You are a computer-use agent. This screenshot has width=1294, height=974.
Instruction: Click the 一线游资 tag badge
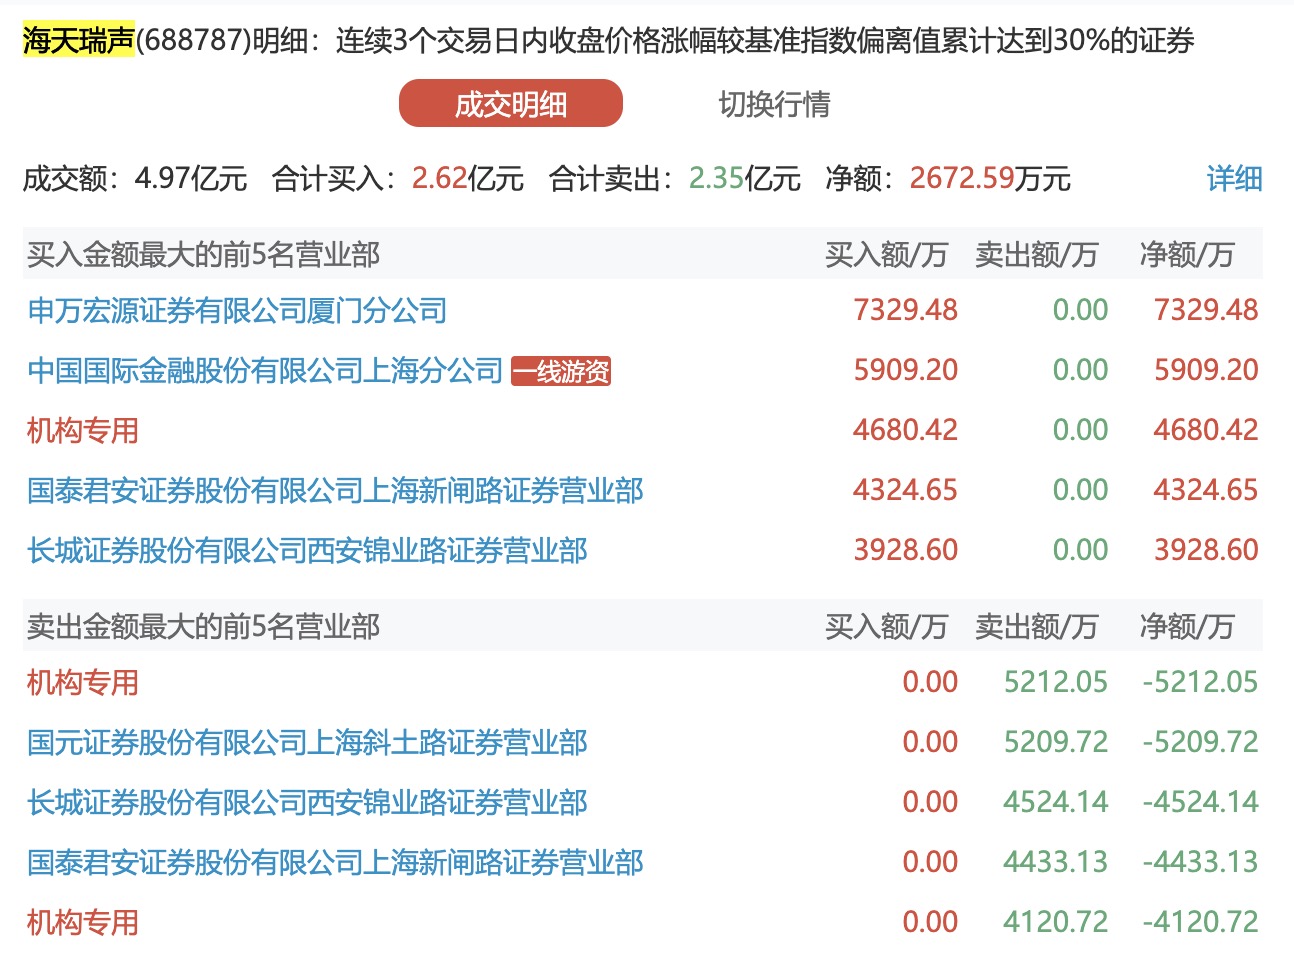coord(561,372)
